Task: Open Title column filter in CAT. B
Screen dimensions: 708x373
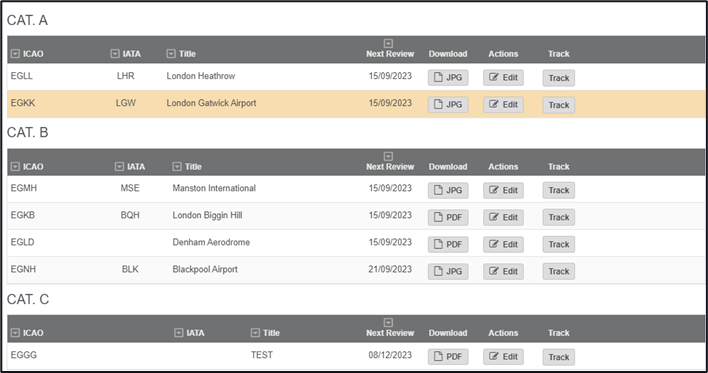Action: [x=177, y=167]
